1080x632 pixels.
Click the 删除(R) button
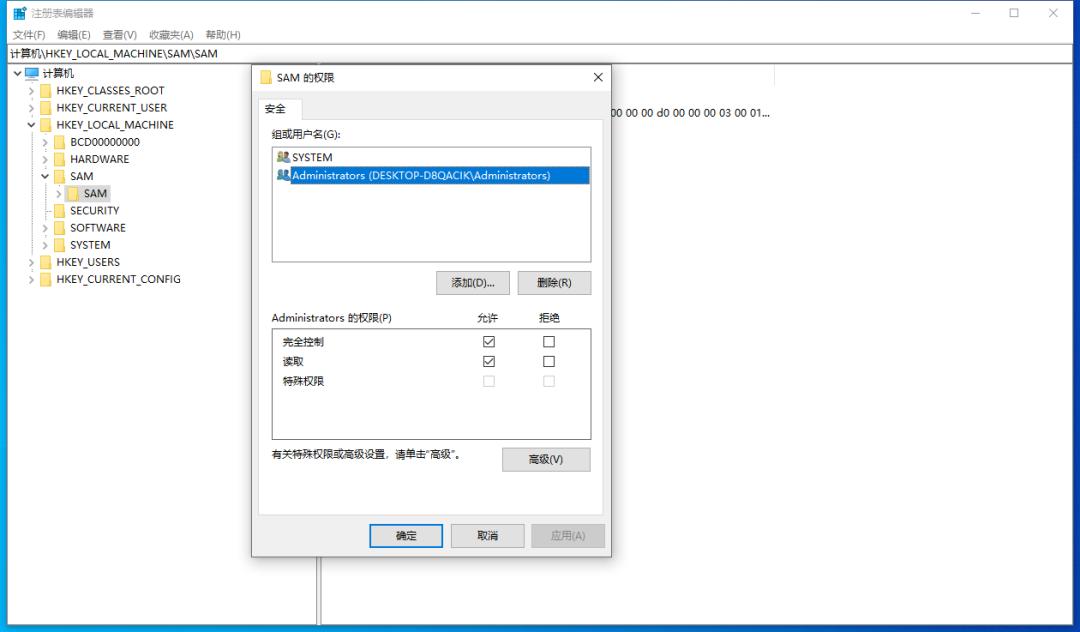(x=554, y=283)
